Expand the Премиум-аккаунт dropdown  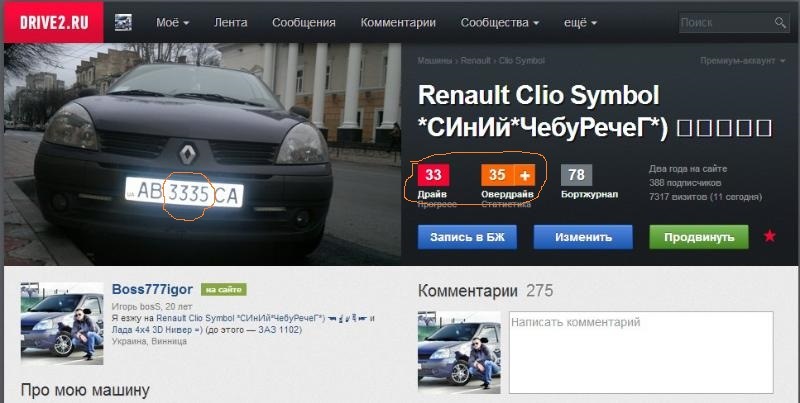[x=743, y=61]
